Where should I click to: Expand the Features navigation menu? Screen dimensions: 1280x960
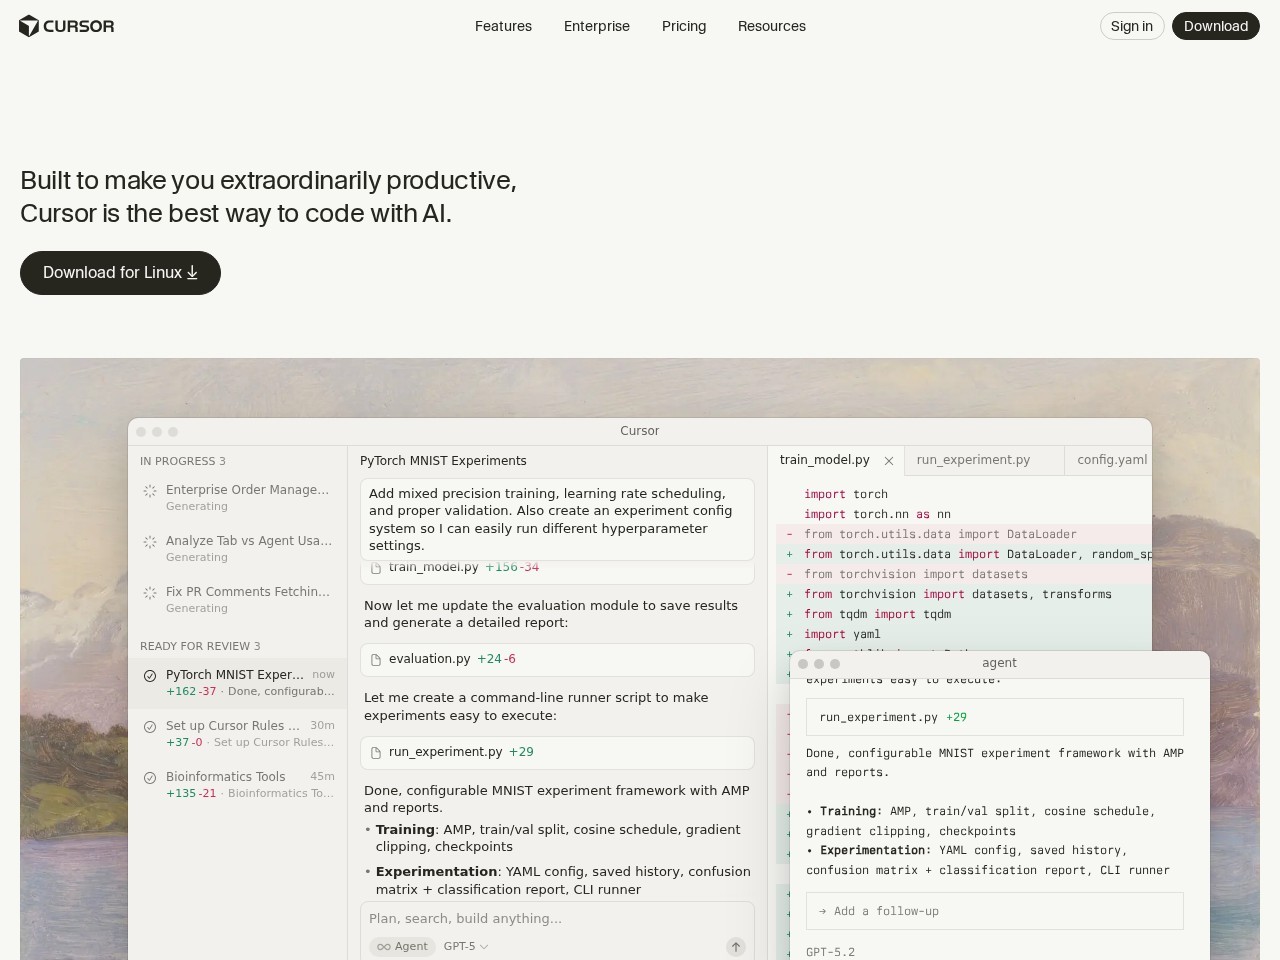coord(503,26)
